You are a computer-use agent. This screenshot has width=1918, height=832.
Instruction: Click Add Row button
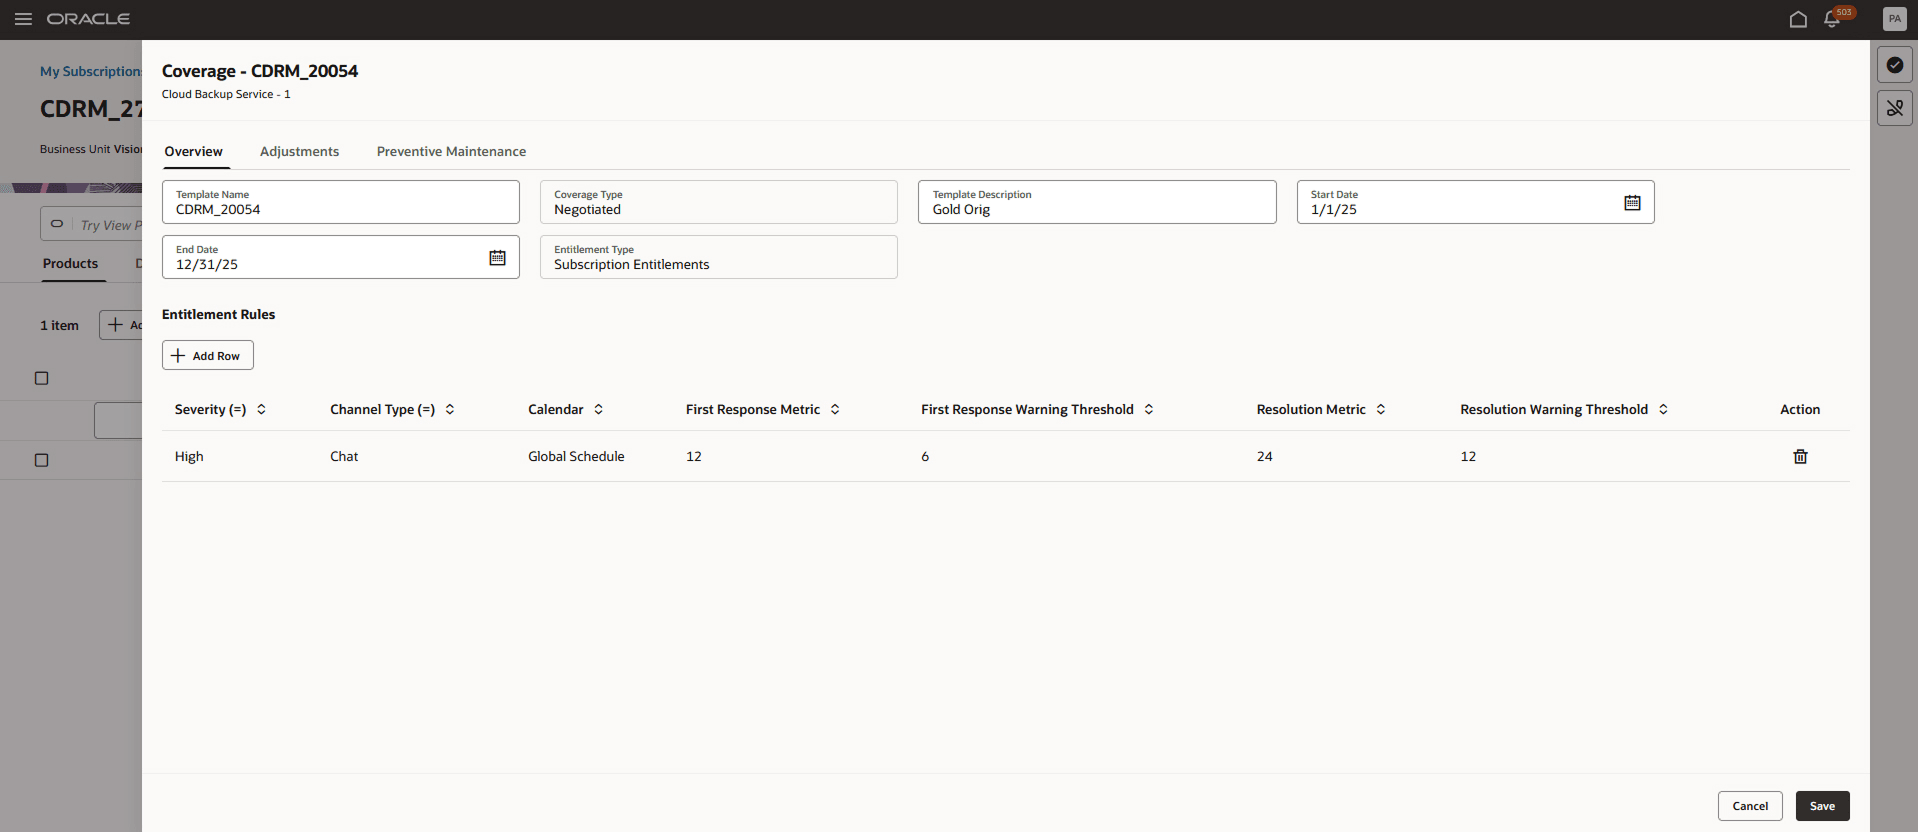click(x=208, y=355)
